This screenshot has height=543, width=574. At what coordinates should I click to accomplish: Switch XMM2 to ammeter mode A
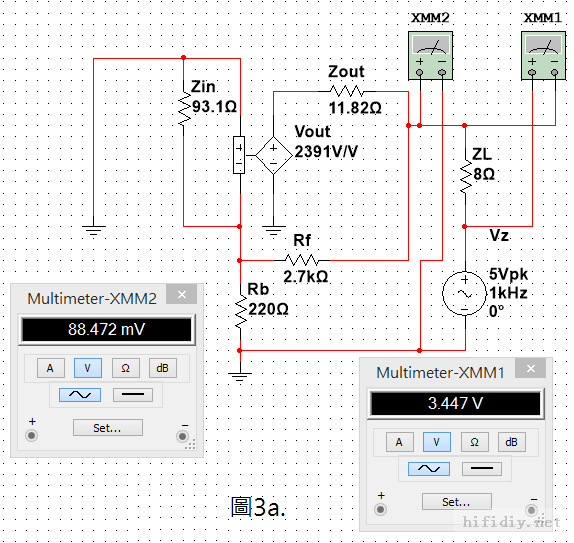[51, 368]
